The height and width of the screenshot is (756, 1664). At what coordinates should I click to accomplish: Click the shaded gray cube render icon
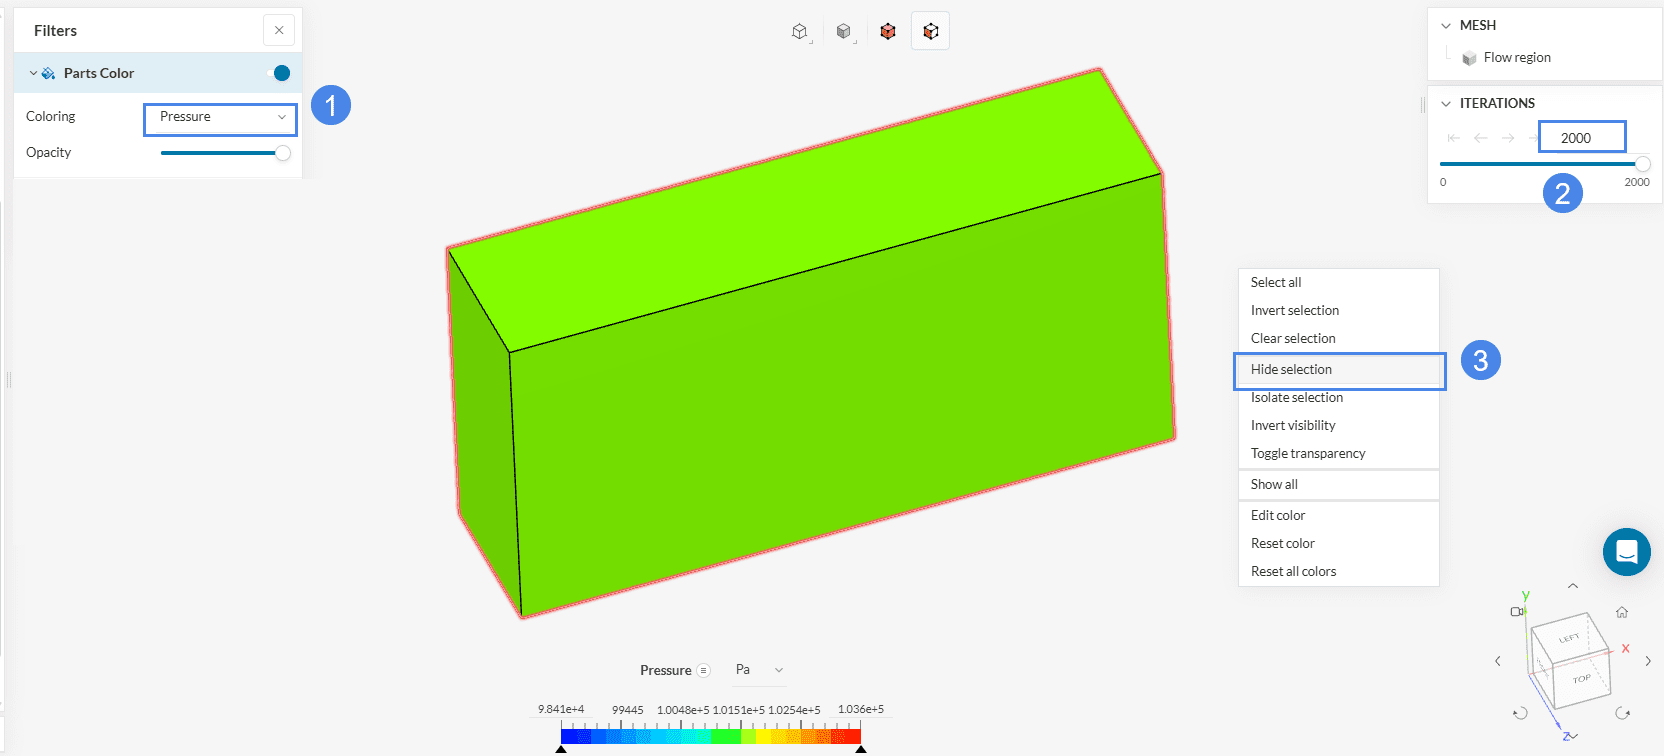coord(844,32)
